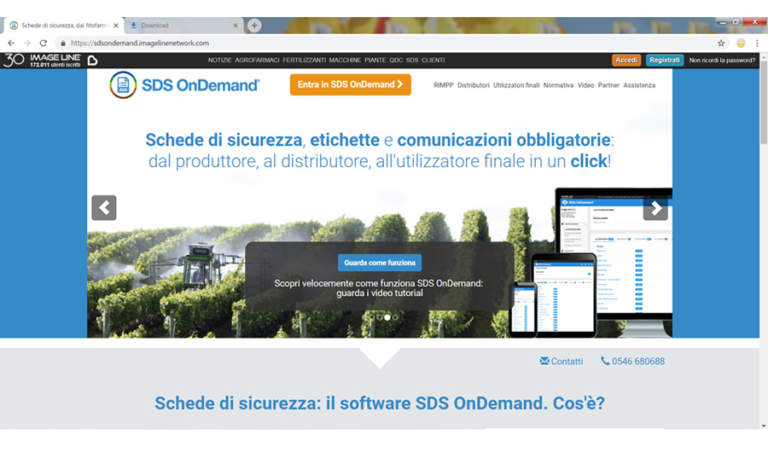Viewport: 768px width, 452px height.
Task: Open FERTILIZZANTI in top black bar
Action: [x=304, y=60]
